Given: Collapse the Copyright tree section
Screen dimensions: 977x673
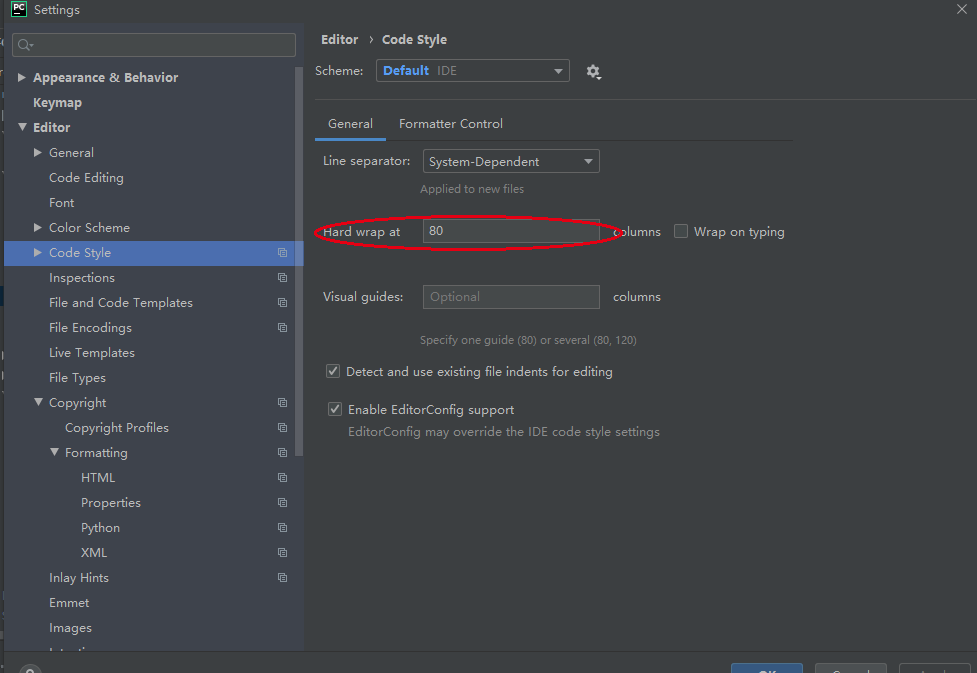Looking at the screenshot, I should tap(38, 402).
